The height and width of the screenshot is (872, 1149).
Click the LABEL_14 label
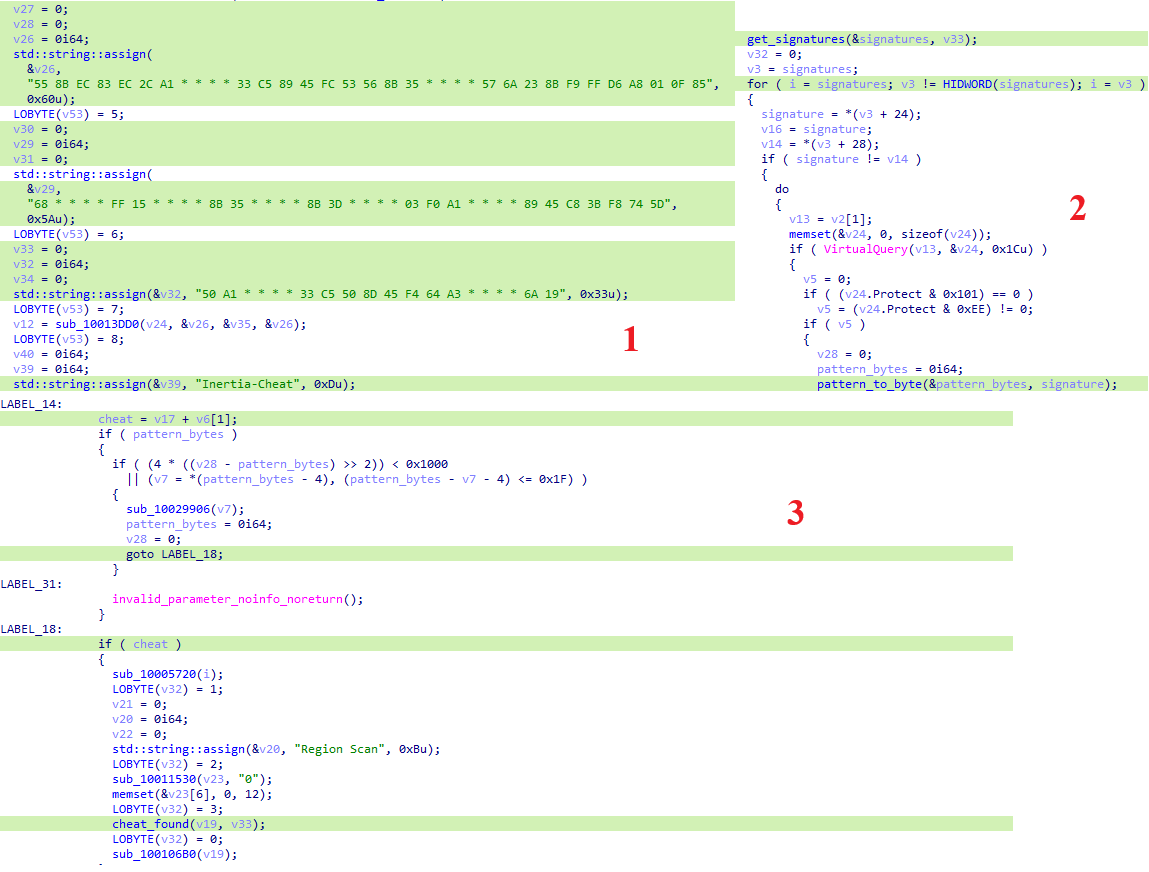[x=29, y=403]
